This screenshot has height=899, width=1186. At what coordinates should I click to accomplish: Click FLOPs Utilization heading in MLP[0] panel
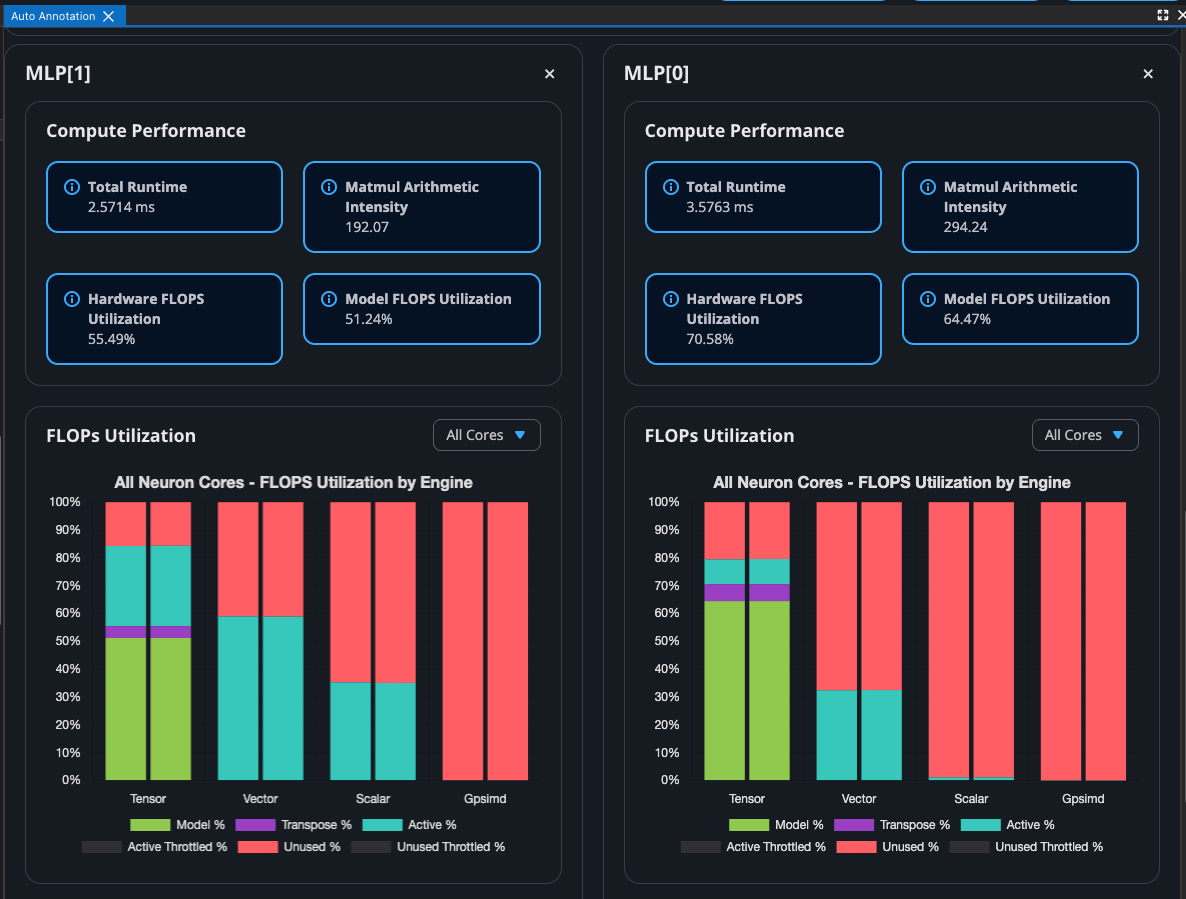(719, 436)
